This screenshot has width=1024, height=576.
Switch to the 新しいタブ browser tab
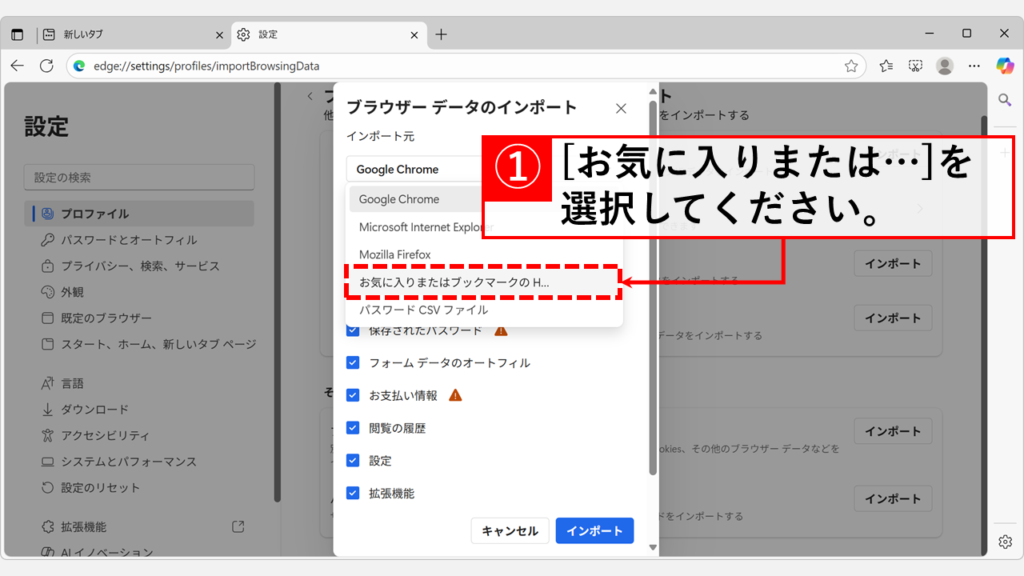[x=133, y=35]
